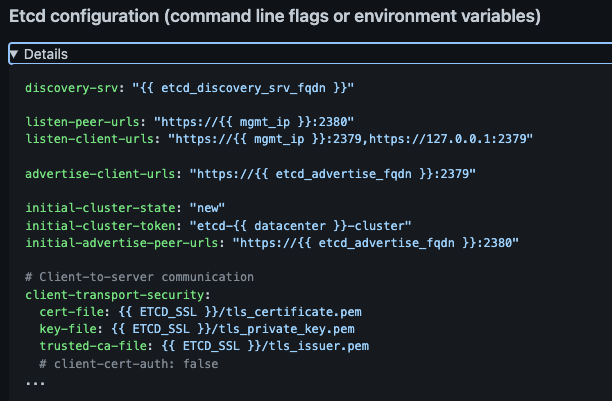This screenshot has height=401, width=612.
Task: Click the tls_certificate.pem path value
Action: (x=240, y=312)
